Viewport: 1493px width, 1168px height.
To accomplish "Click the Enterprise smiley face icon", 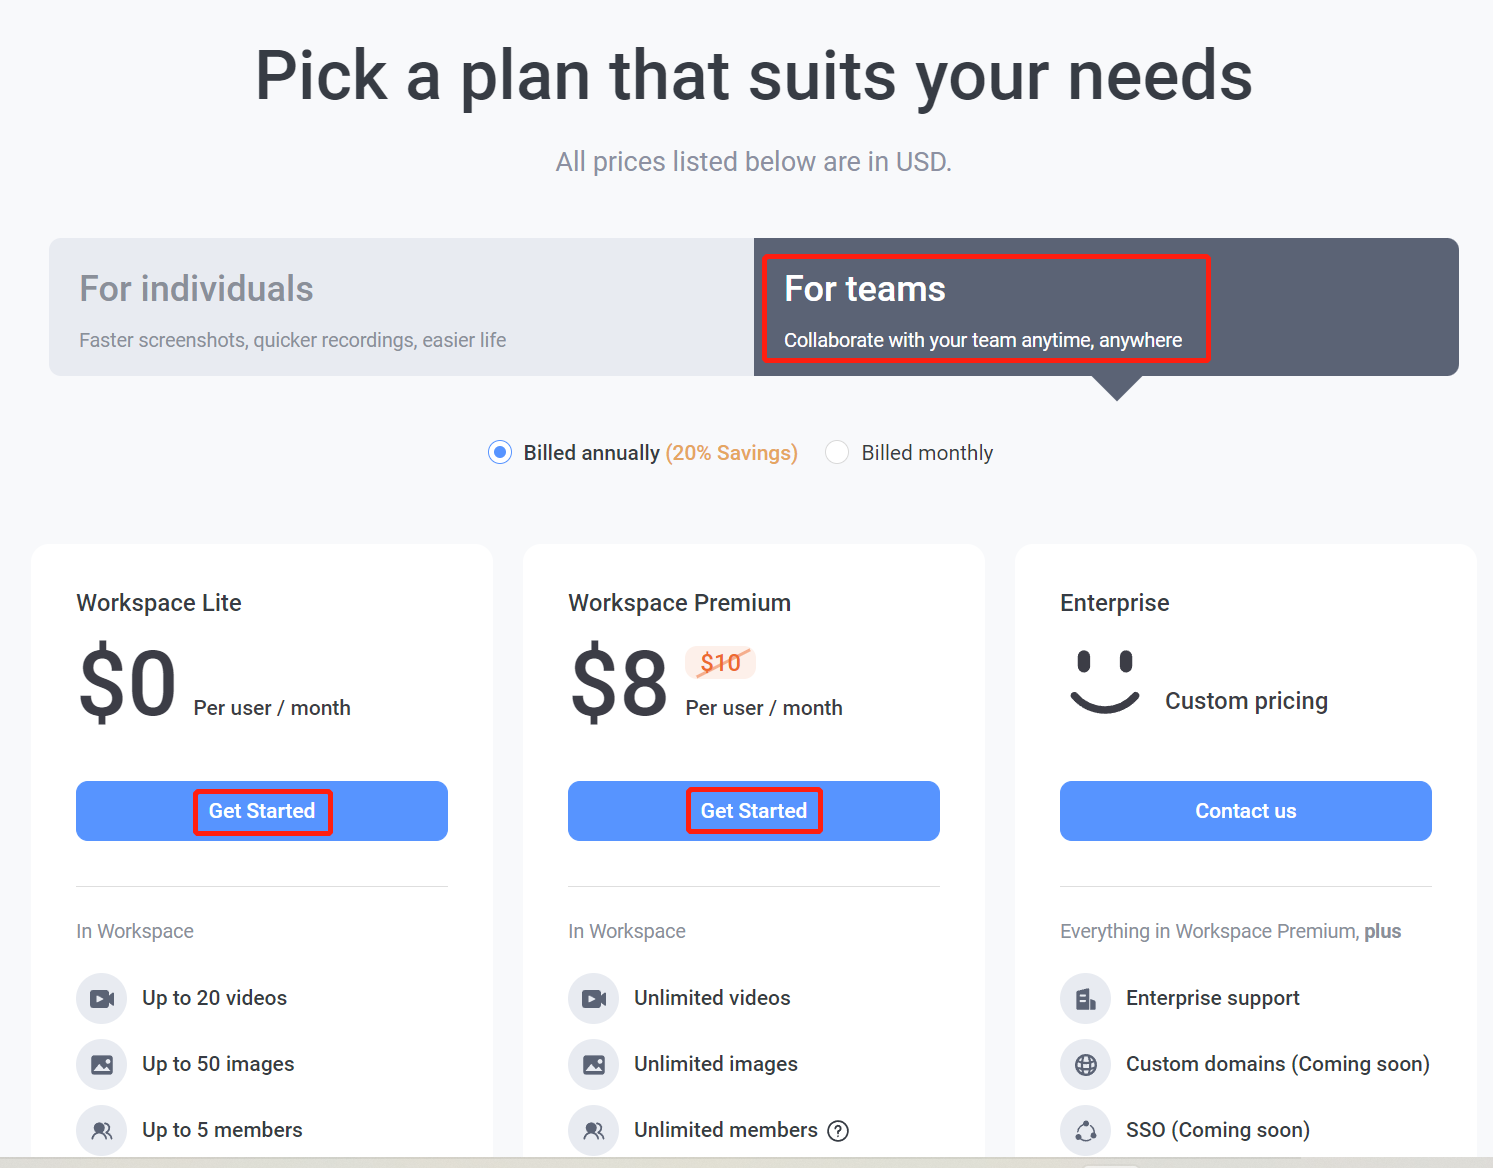I will (x=1104, y=682).
